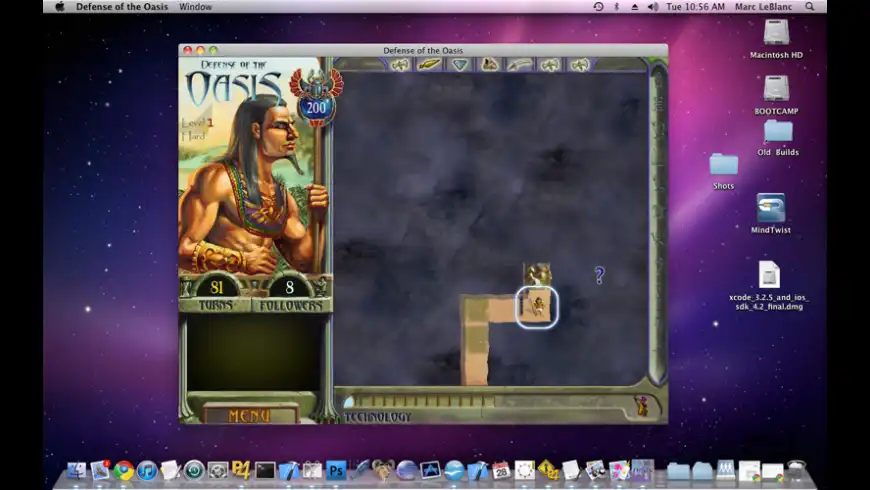Screen dimensions: 870x490
Task: Click the Technology progress bar
Action: click(419, 401)
